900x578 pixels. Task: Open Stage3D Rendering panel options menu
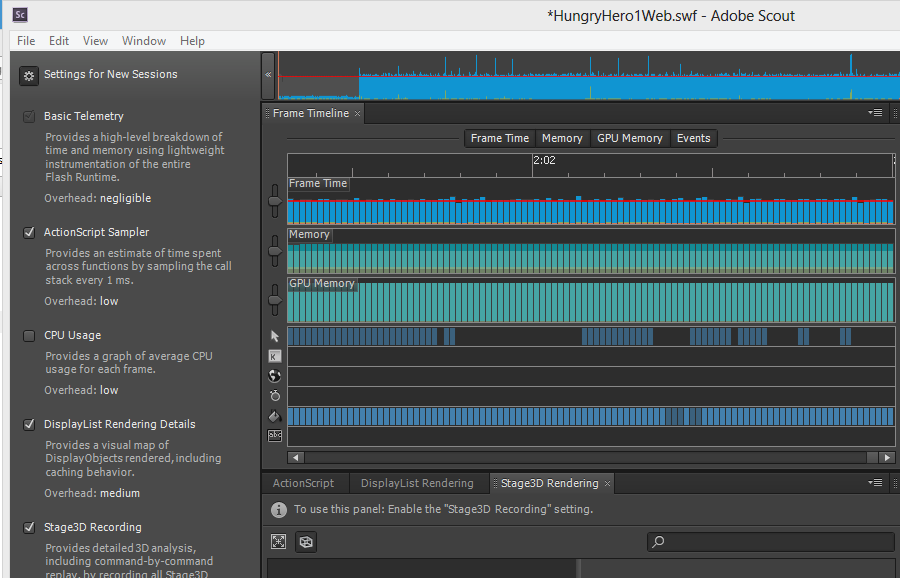click(x=875, y=483)
